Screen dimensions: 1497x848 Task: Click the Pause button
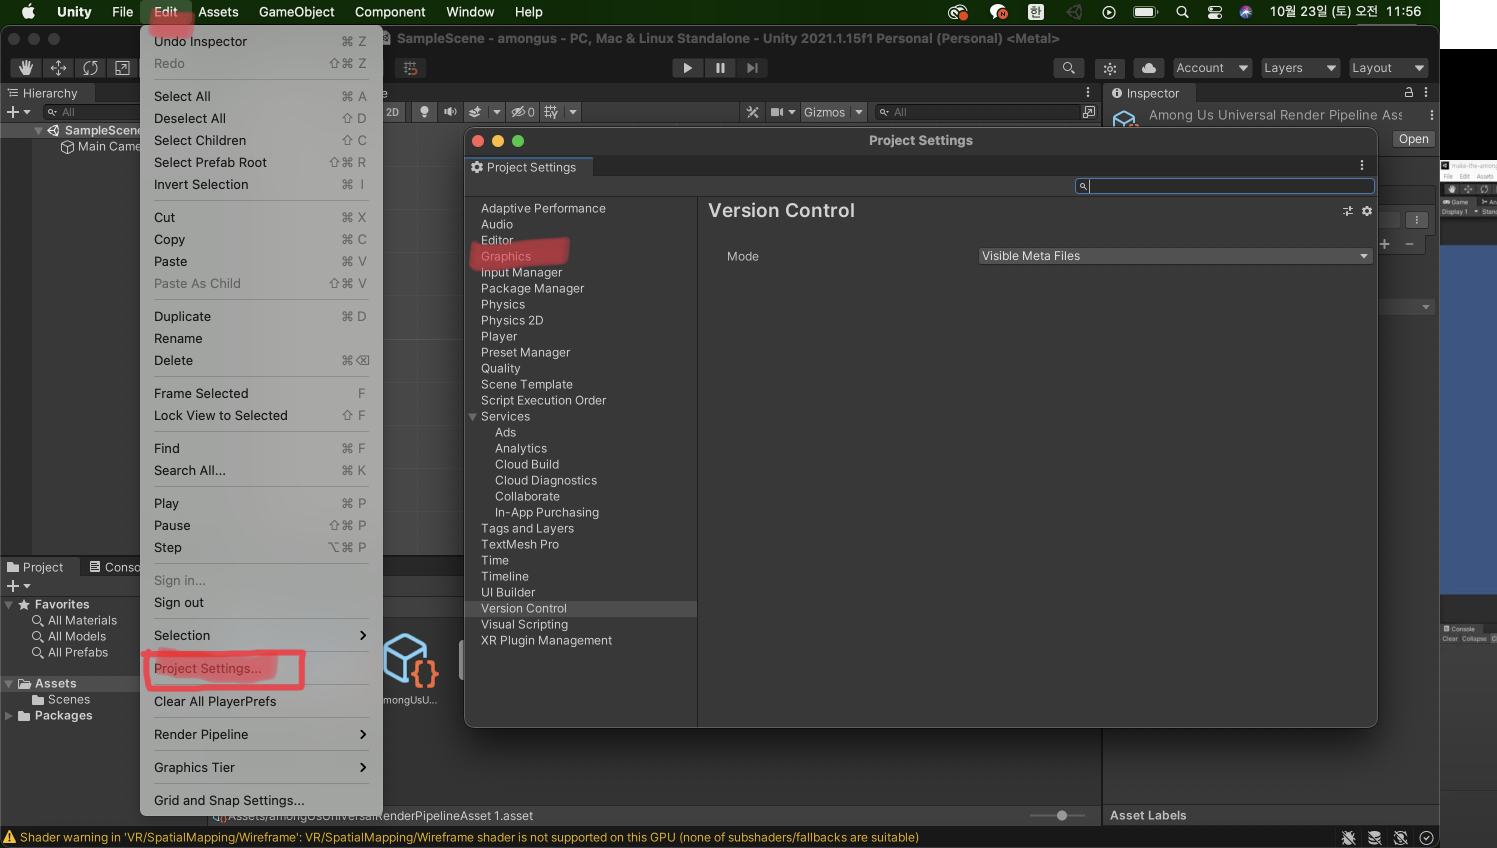coord(720,68)
